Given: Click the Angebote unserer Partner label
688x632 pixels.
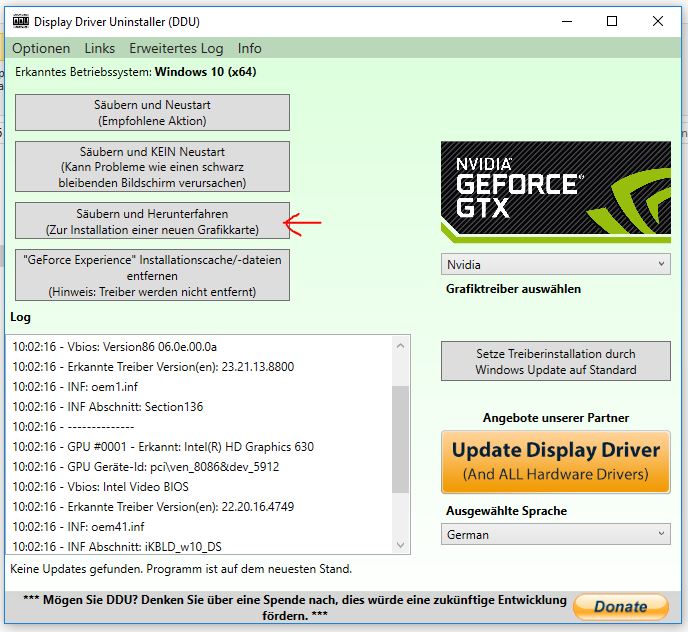Looking at the screenshot, I should coord(556,418).
